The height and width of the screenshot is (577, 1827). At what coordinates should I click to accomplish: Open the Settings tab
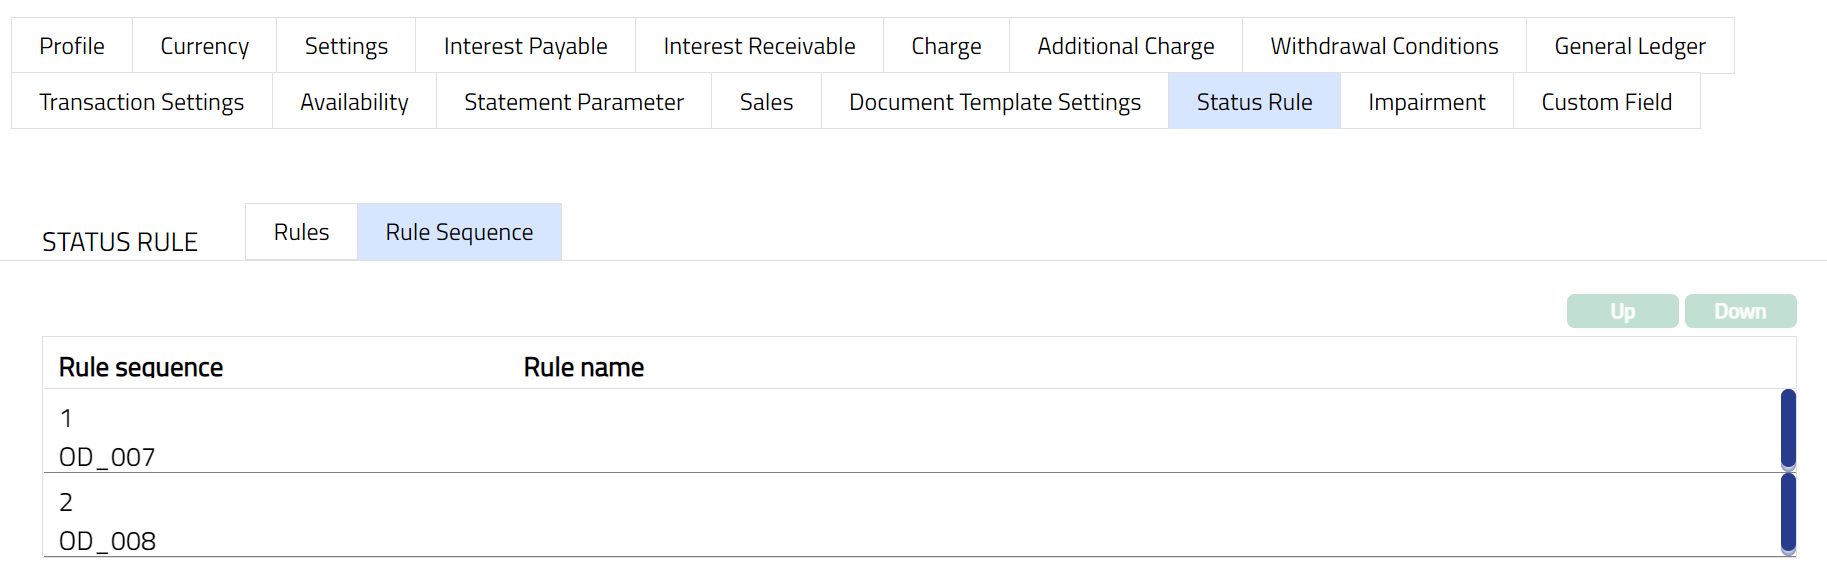346,46
